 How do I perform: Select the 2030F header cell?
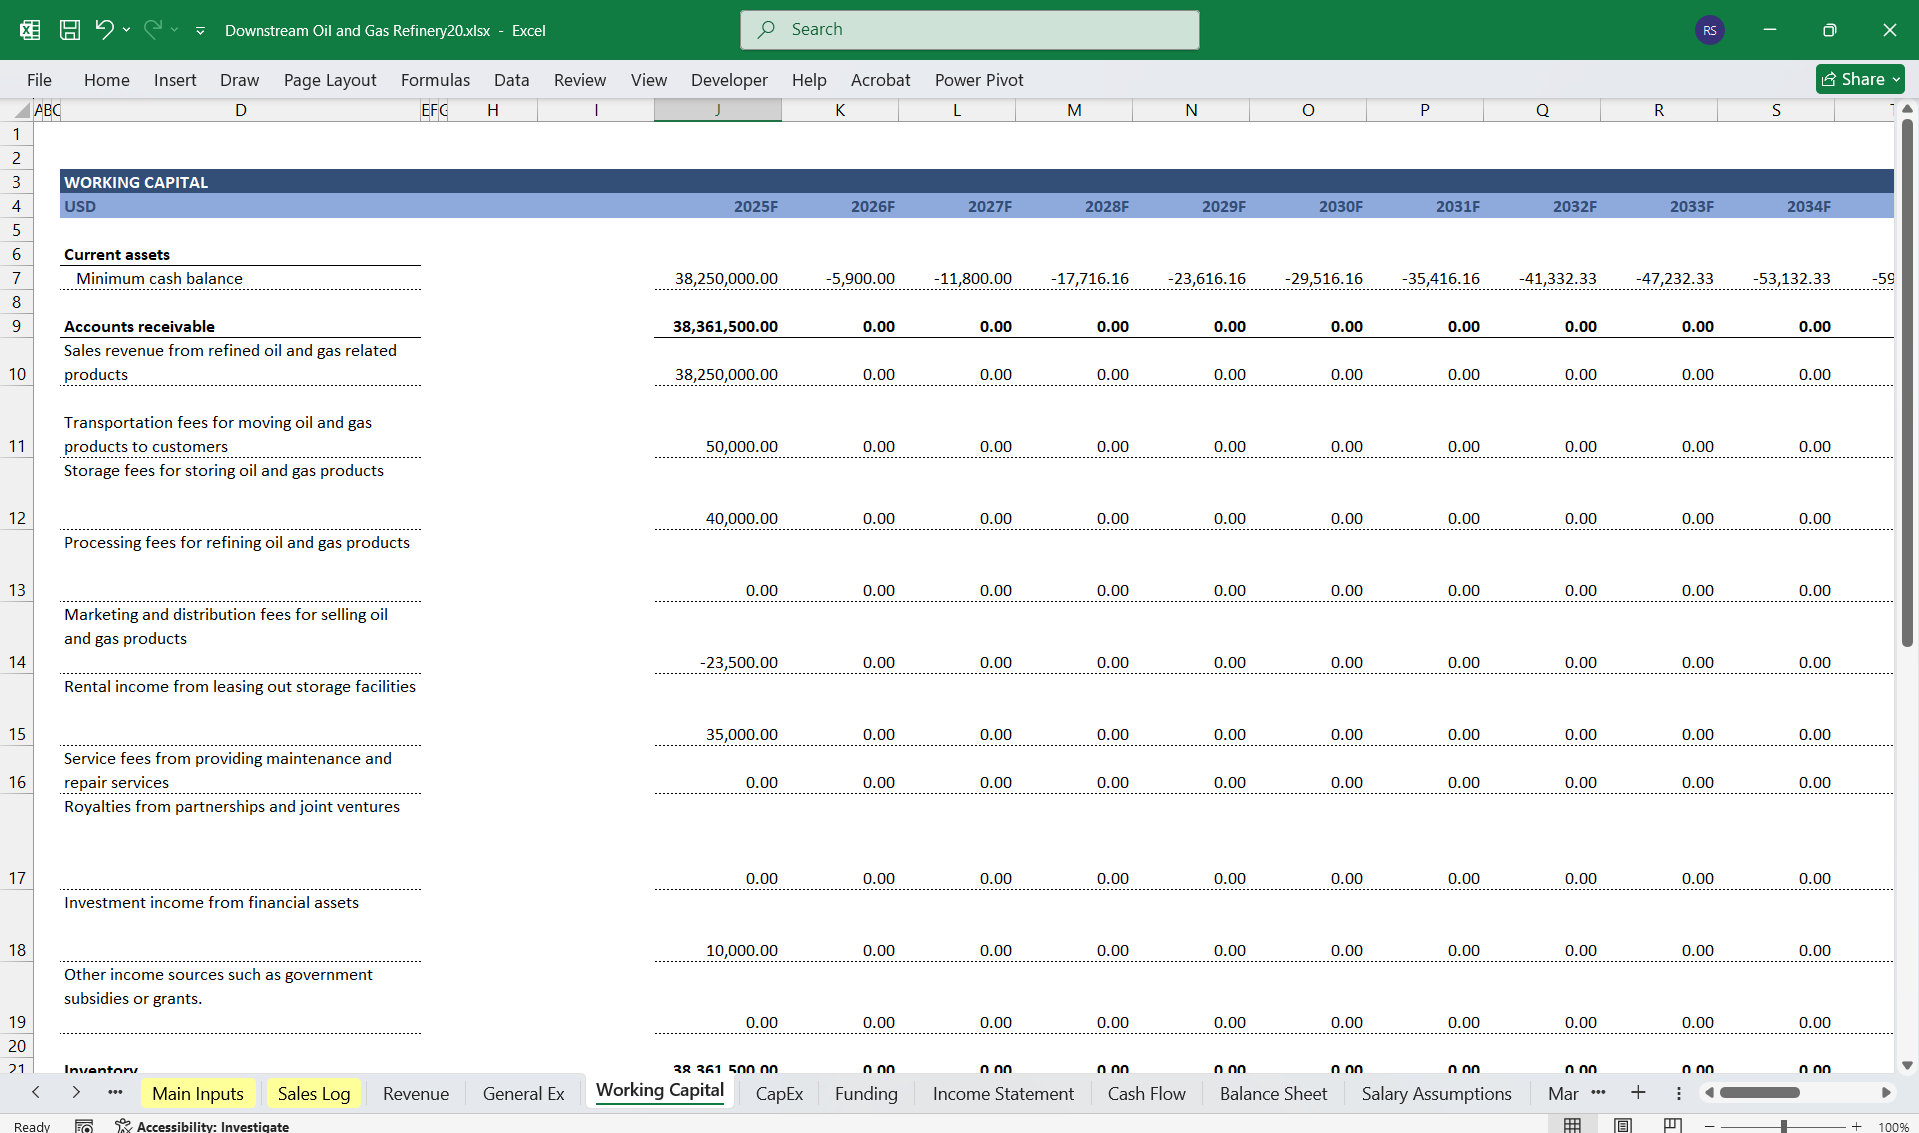click(x=1308, y=206)
